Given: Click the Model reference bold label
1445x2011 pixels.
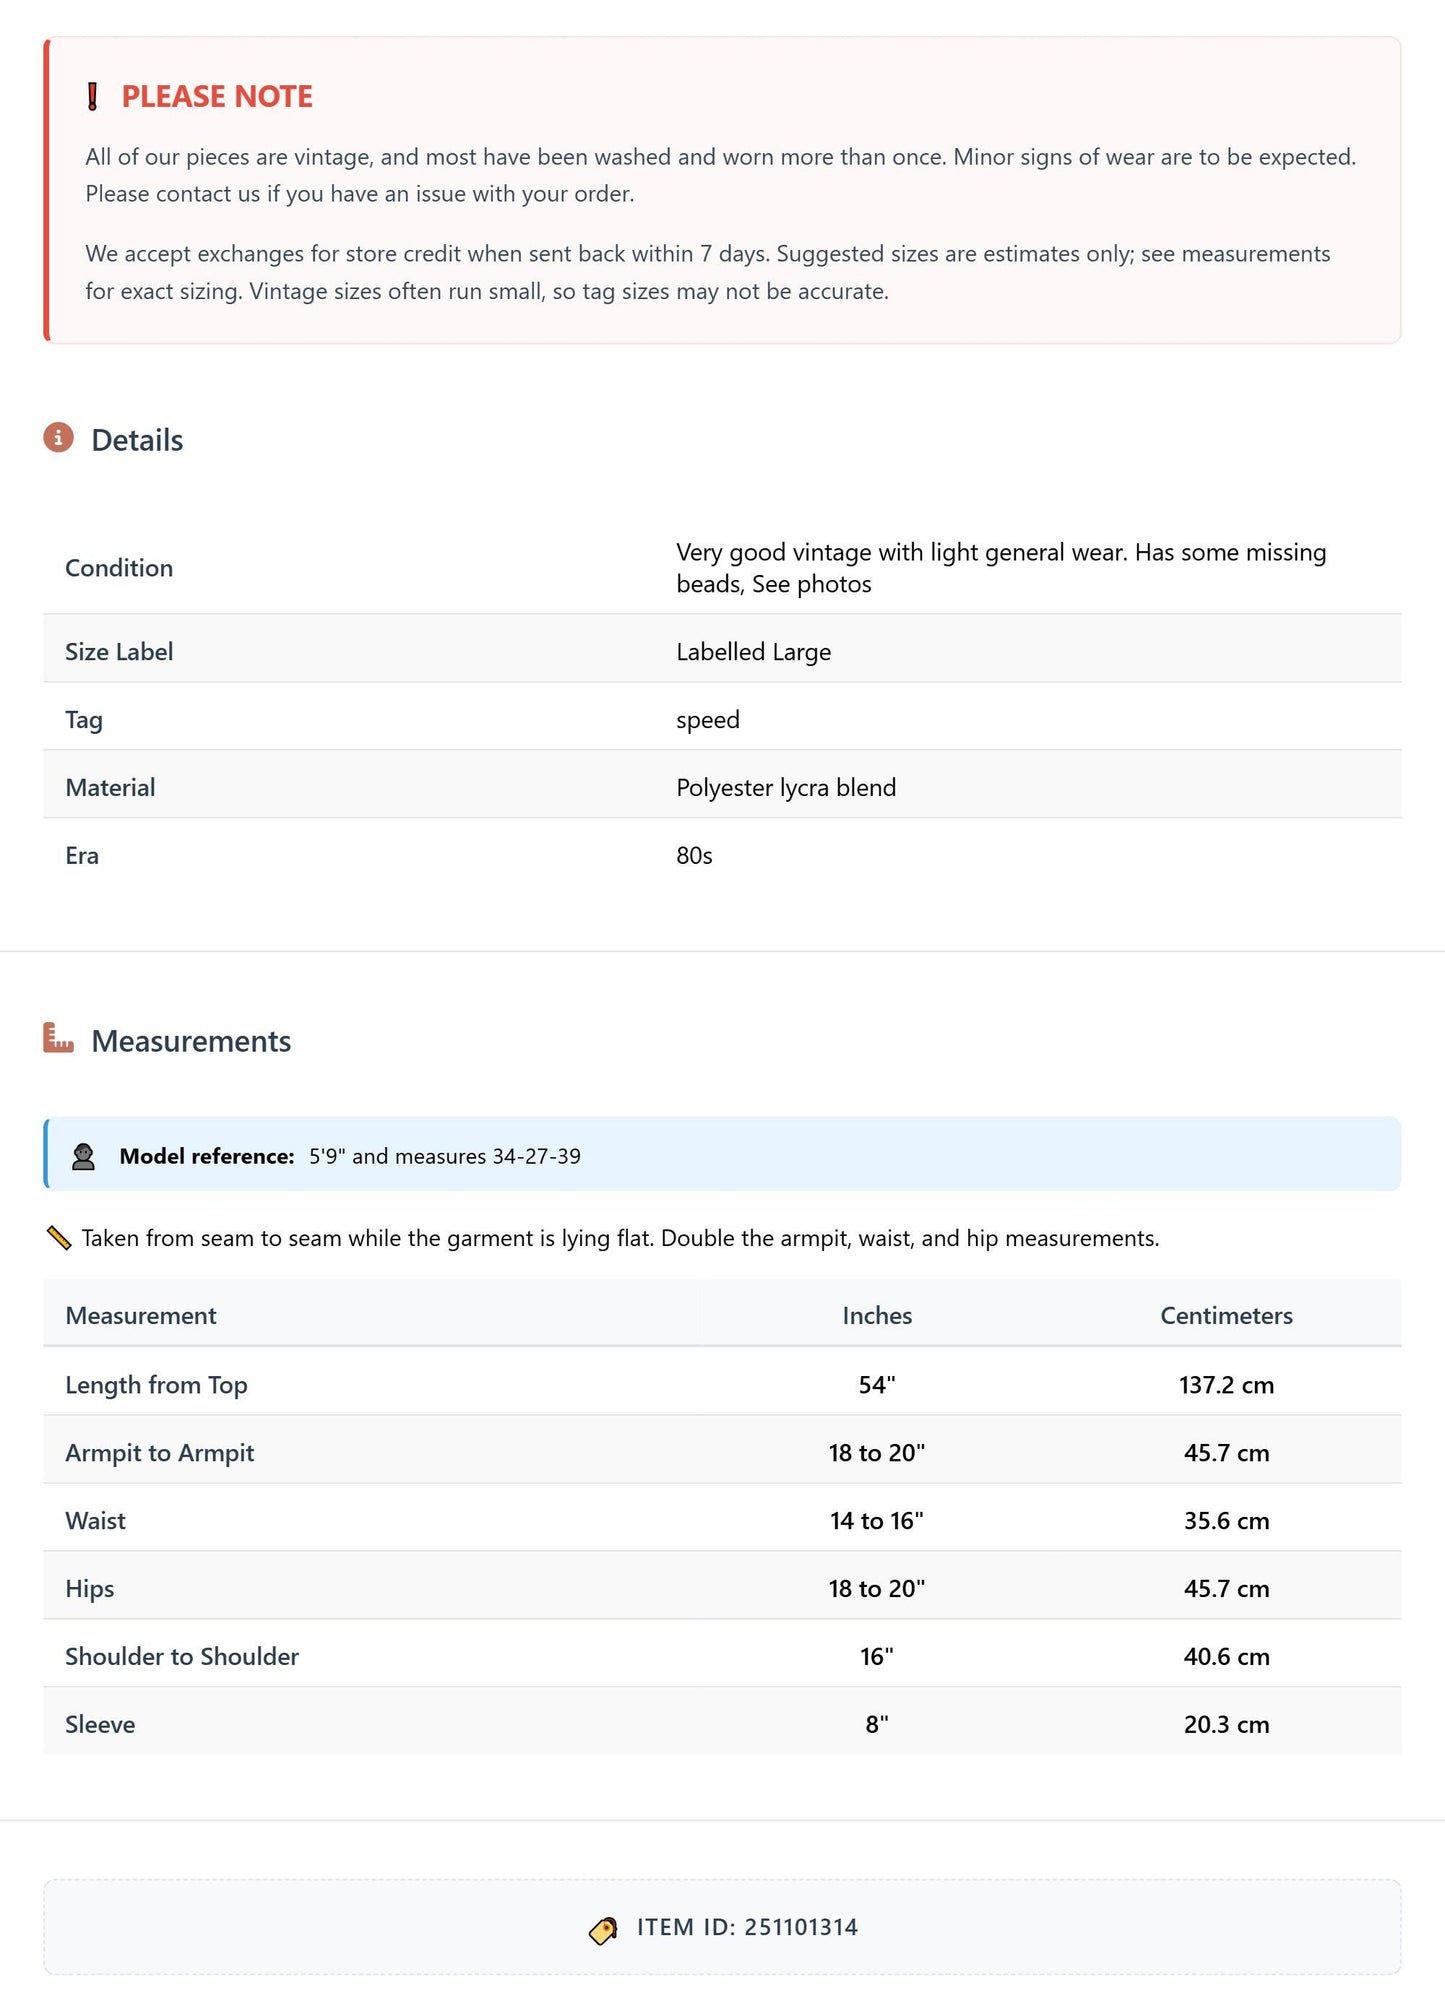Looking at the screenshot, I should point(207,1156).
